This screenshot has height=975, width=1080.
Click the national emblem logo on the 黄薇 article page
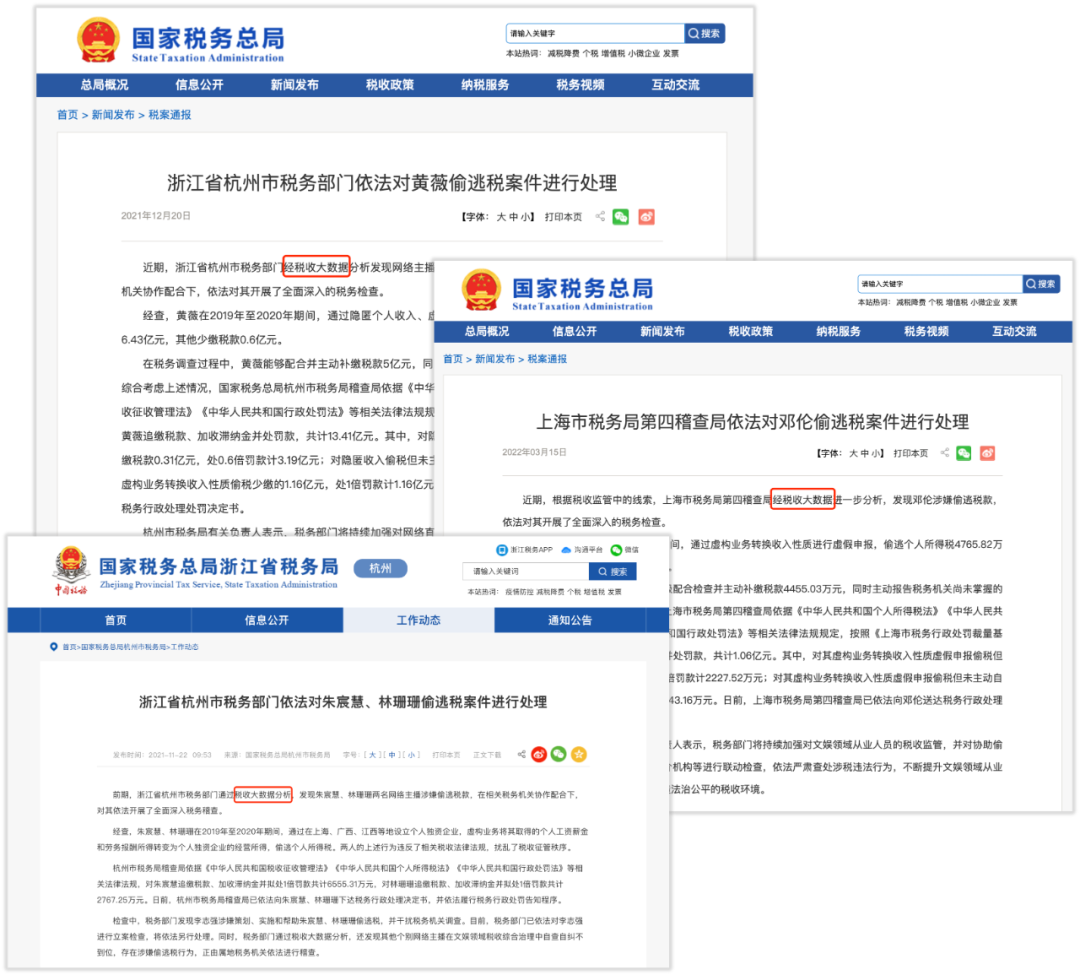pyautogui.click(x=98, y=40)
